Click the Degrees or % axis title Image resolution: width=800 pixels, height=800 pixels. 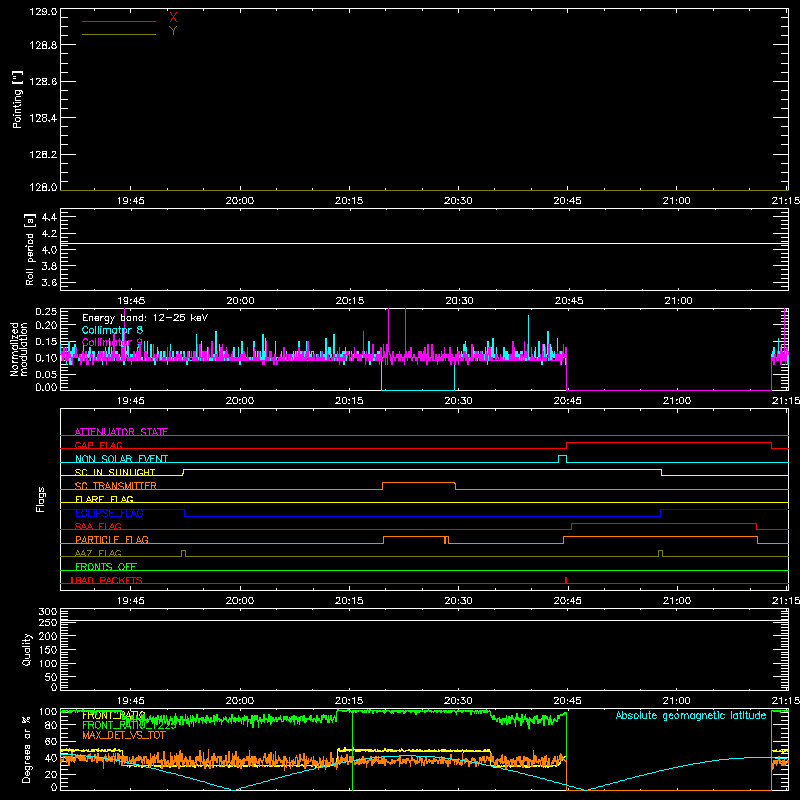tap(27, 749)
